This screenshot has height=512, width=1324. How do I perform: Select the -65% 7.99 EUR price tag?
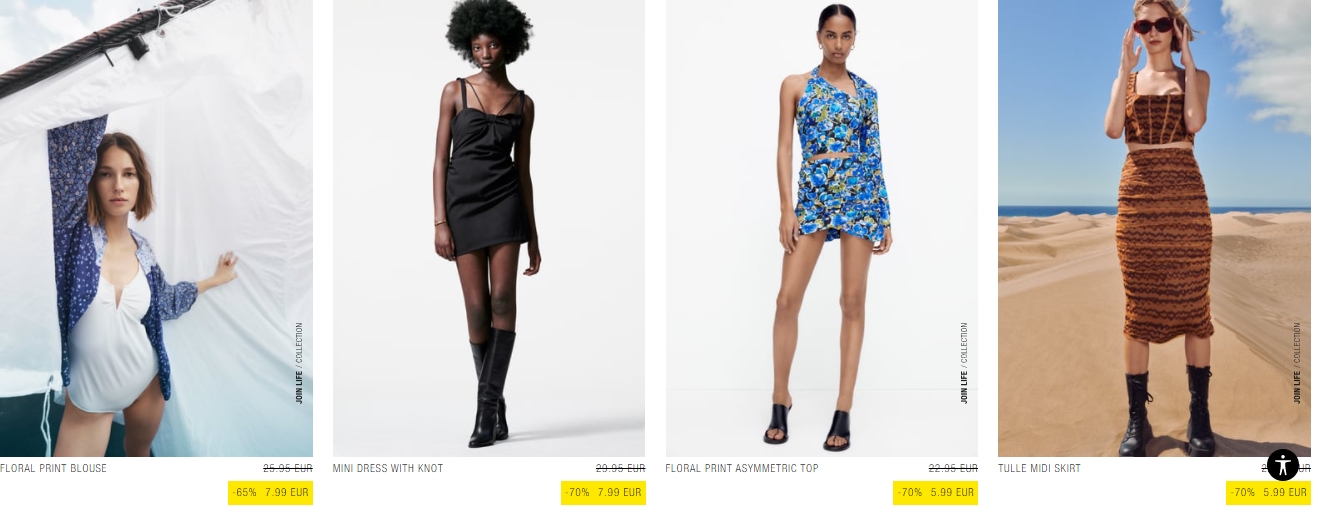pos(270,492)
